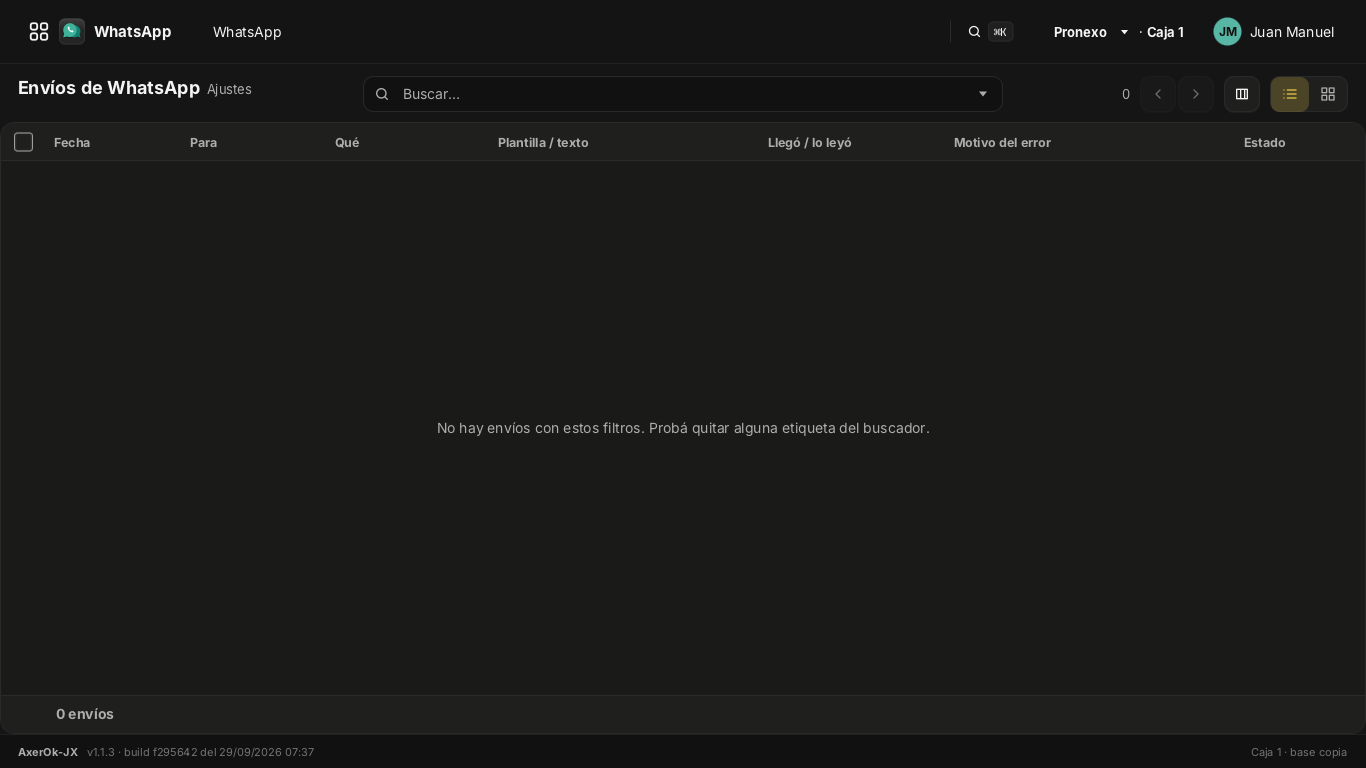Viewport: 1366px width, 768px height.
Task: Click the AxerOk-JX label in status bar
Action: [48, 752]
